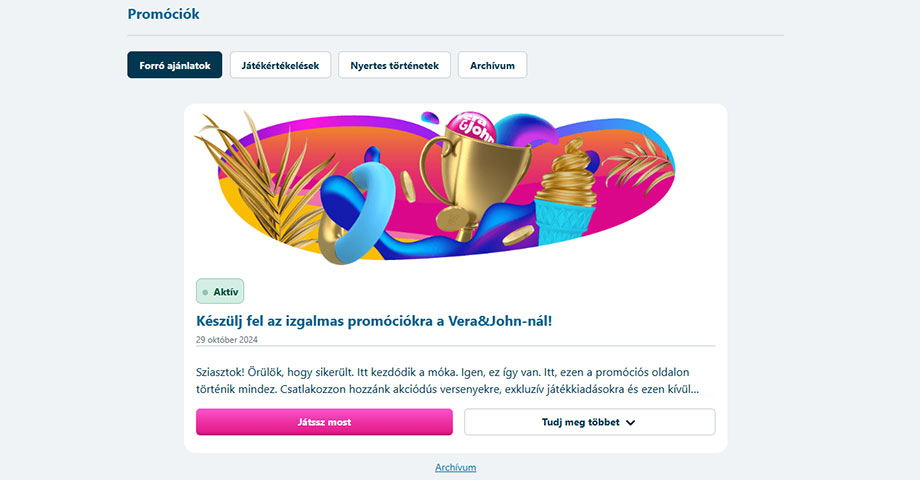Click the Promóciók page heading
This screenshot has width=920, height=480.
(164, 14)
